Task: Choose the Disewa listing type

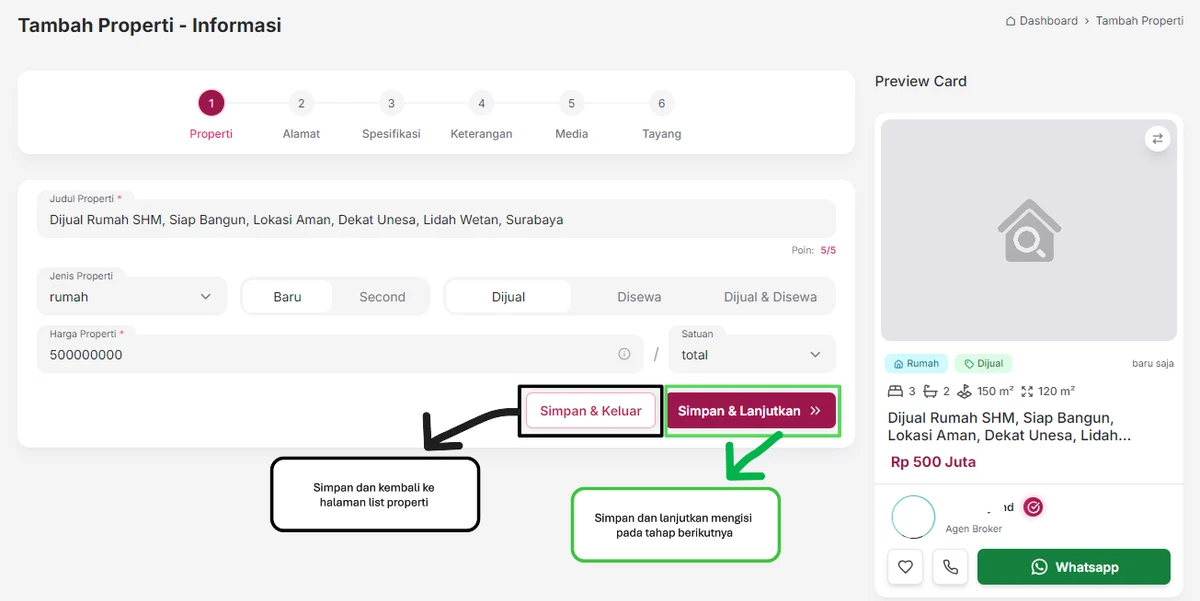Action: (x=639, y=297)
